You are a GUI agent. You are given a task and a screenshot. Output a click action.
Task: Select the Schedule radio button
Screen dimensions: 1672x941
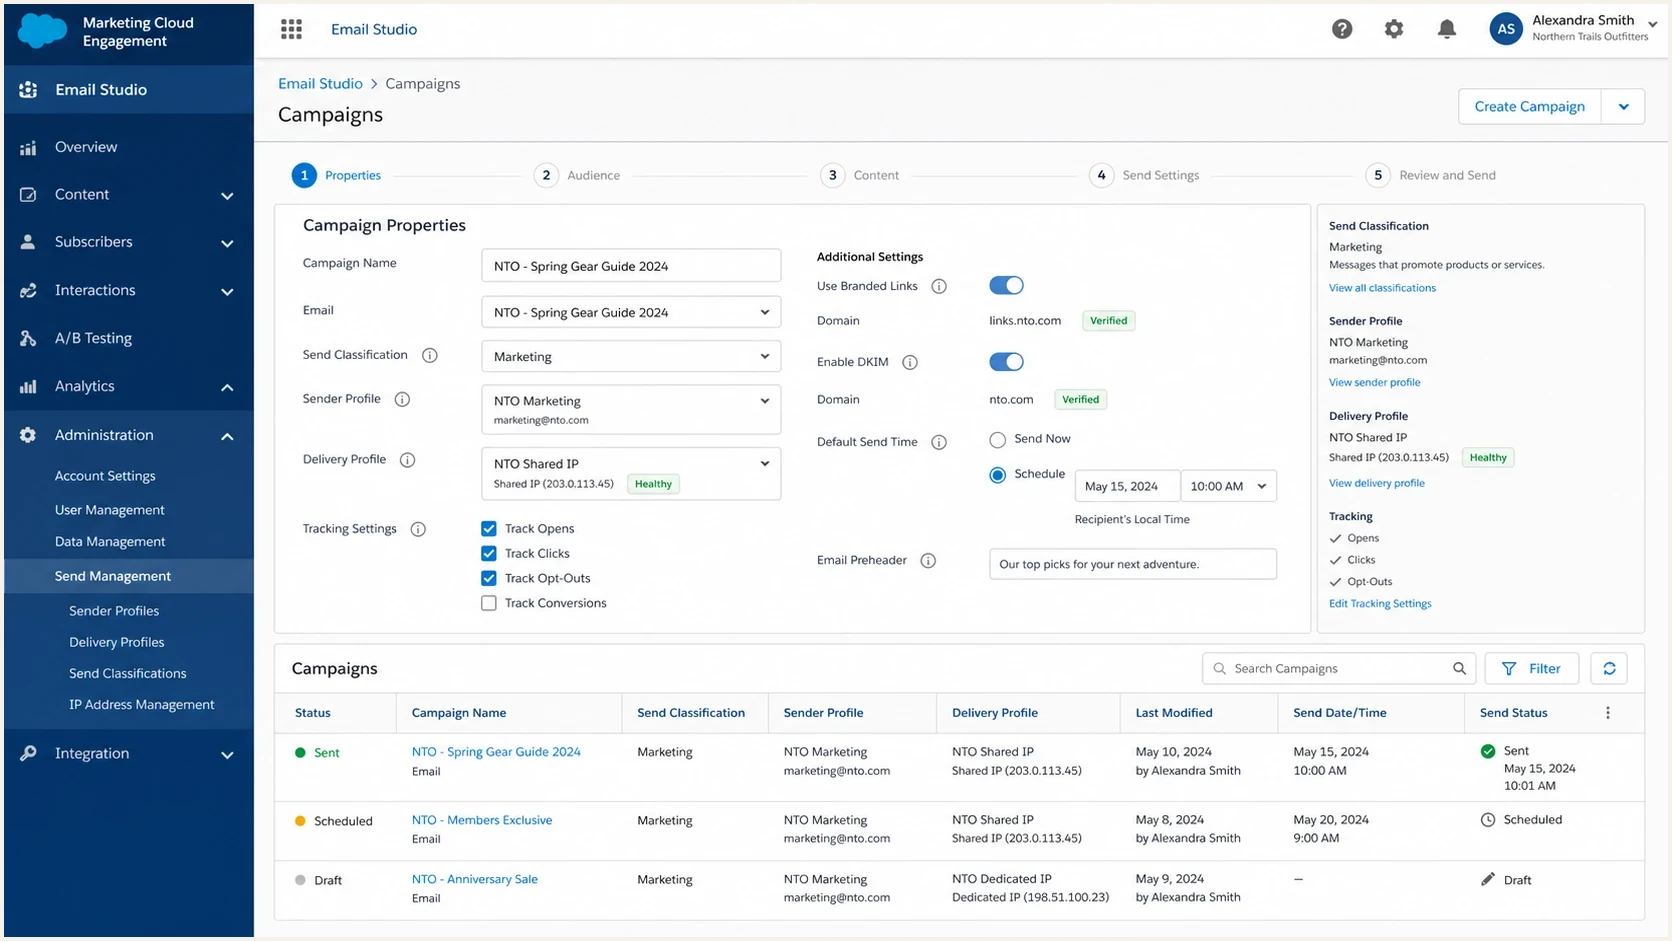click(997, 475)
